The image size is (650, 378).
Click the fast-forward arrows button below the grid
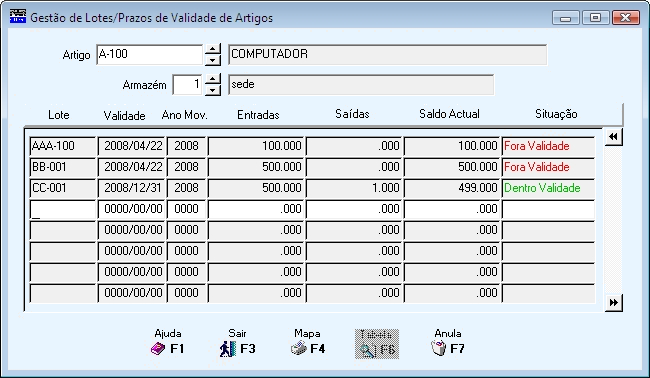pos(614,303)
